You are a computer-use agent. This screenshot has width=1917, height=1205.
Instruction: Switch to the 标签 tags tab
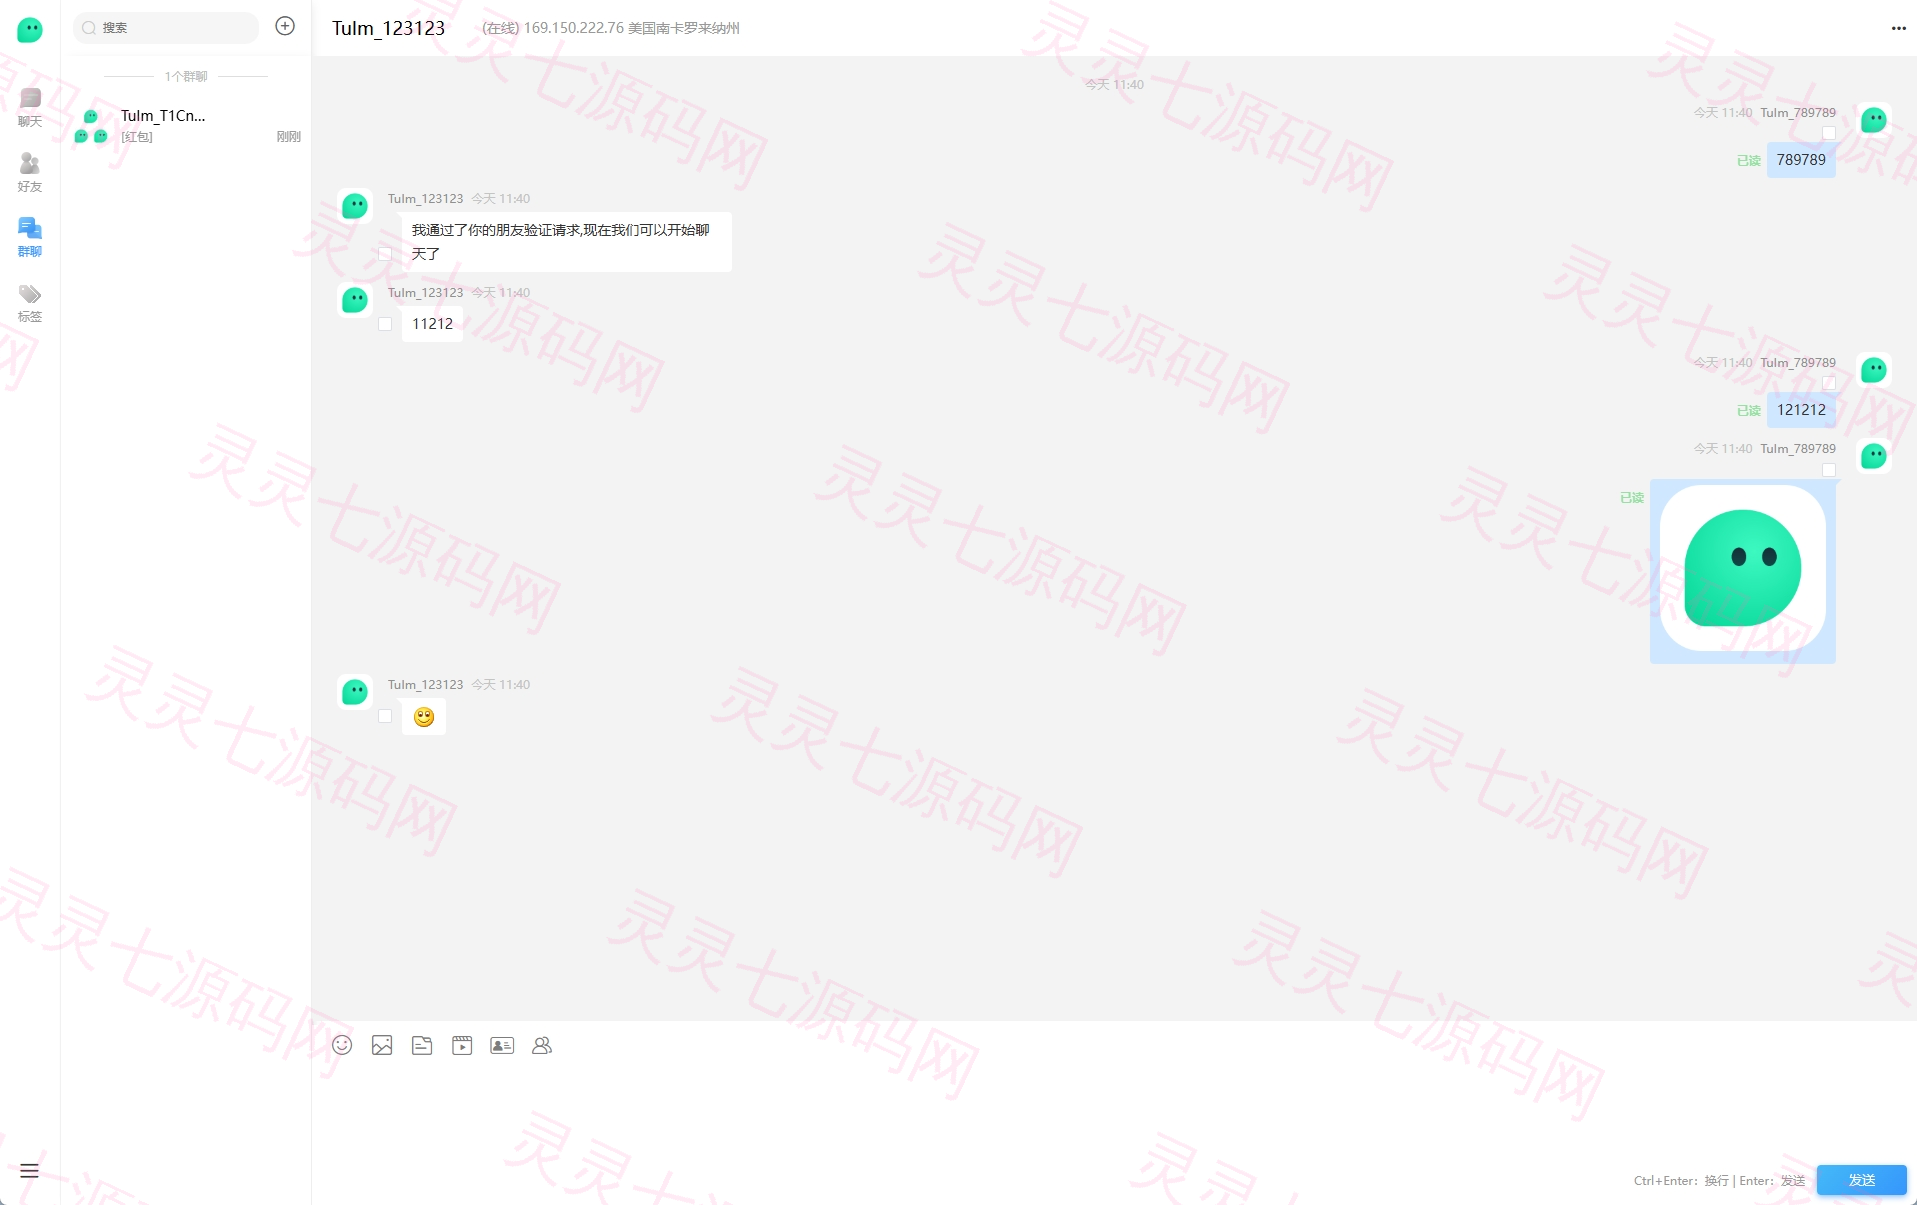[x=30, y=303]
